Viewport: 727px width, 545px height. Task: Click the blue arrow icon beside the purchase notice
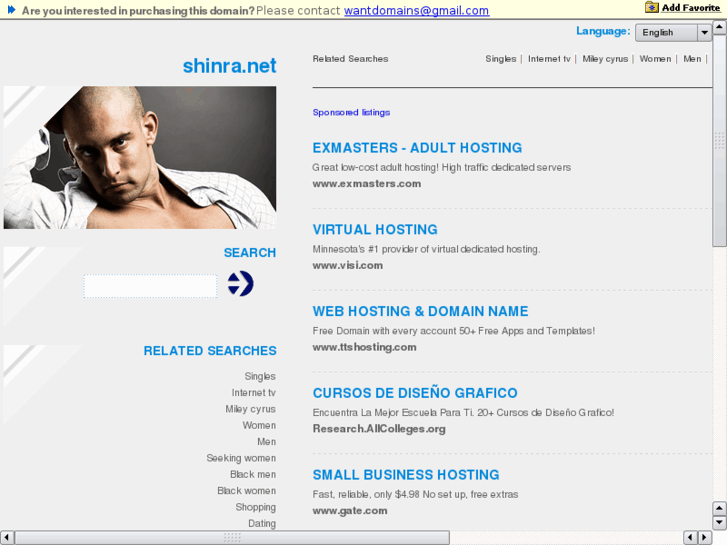[x=12, y=10]
